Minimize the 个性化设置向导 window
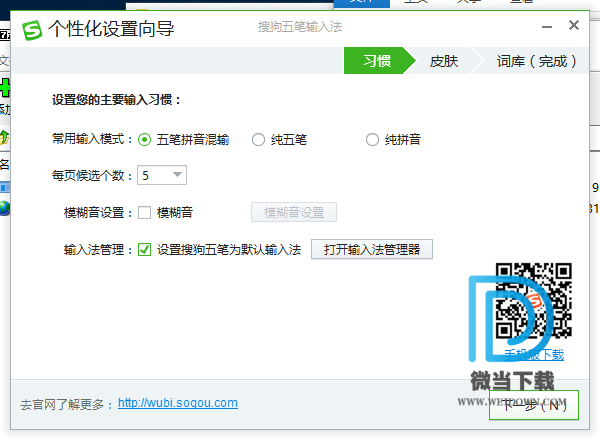The height and width of the screenshot is (440, 600). click(547, 27)
